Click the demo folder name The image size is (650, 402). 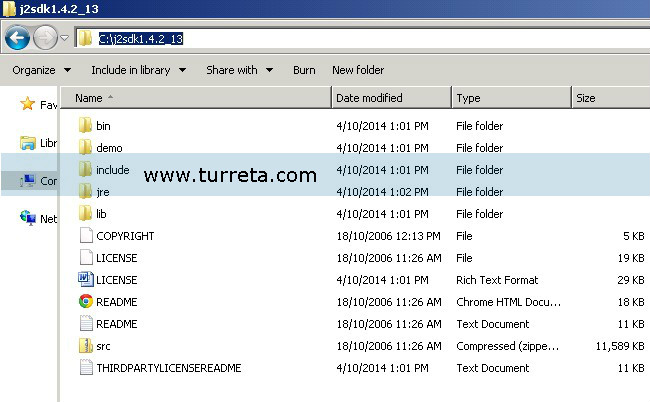(x=109, y=148)
